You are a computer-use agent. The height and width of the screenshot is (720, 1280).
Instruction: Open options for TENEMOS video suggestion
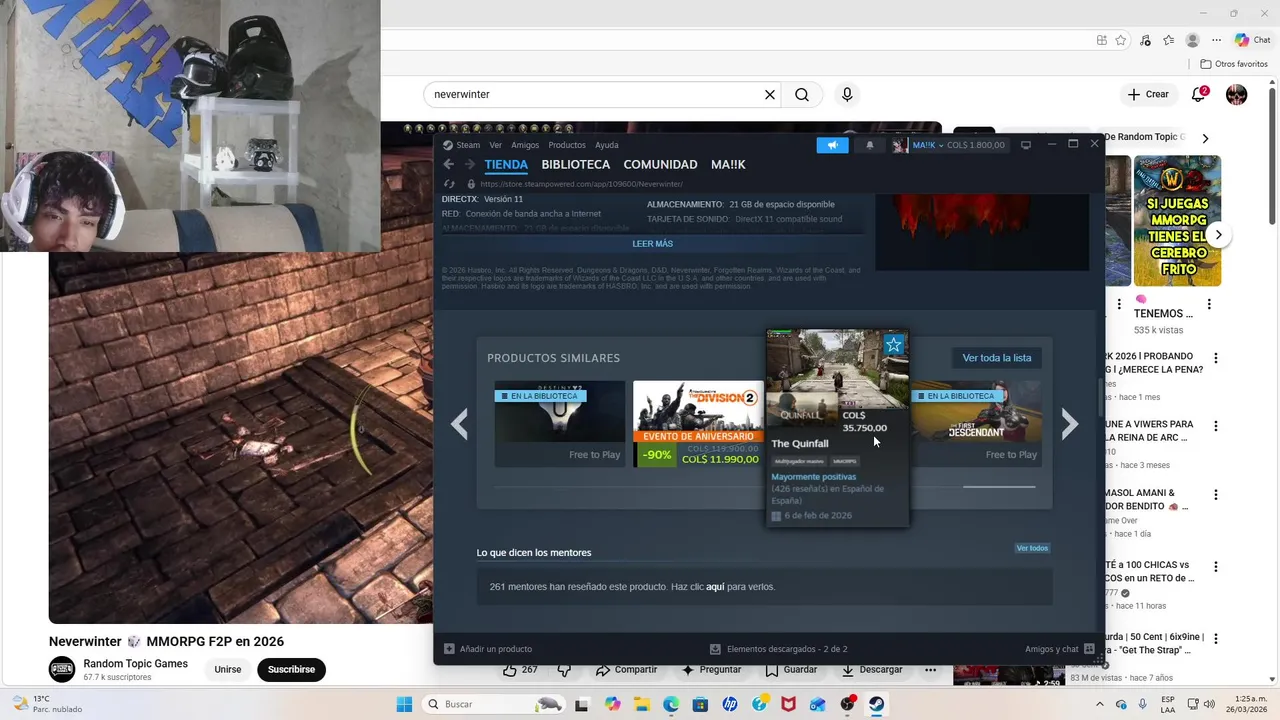click(1209, 305)
